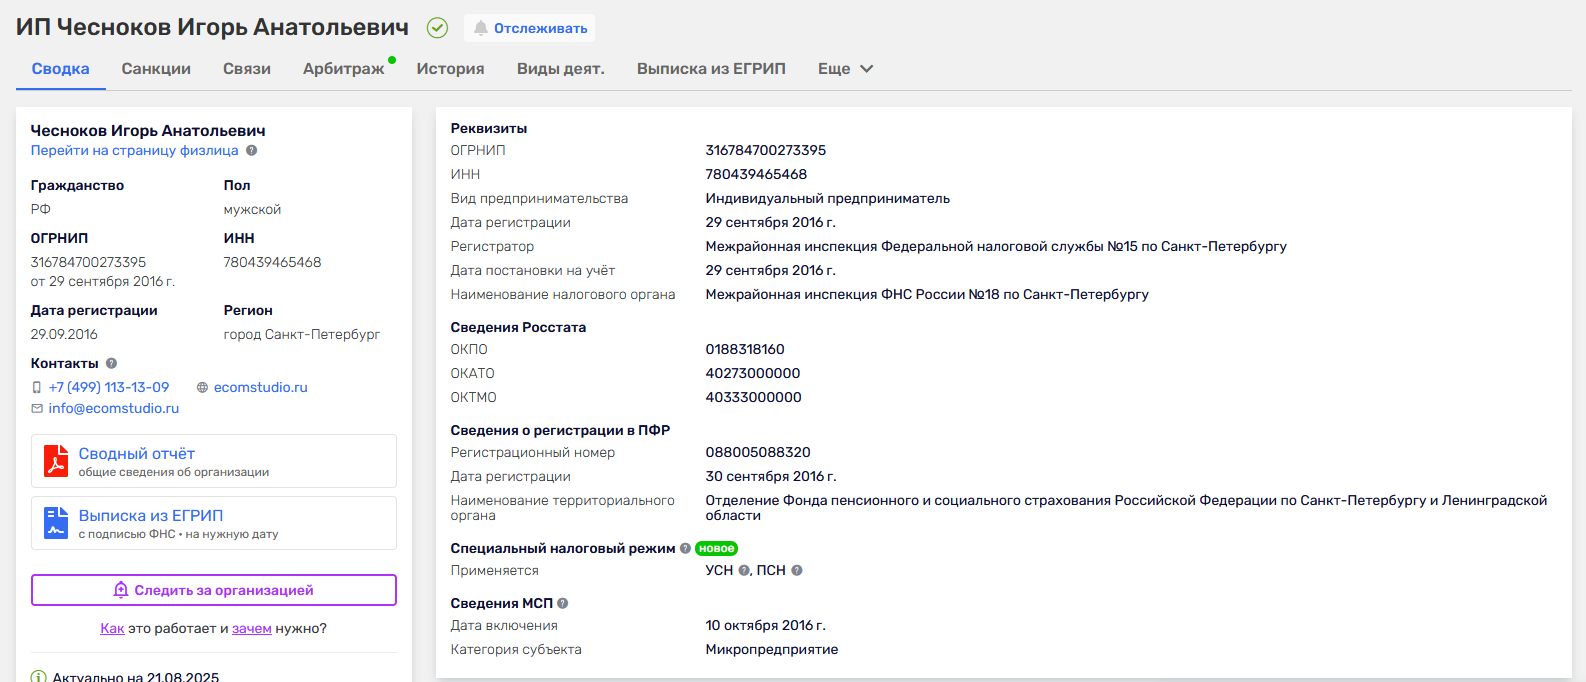Click the мужской gender value
Viewport: 1586px width, 682px height.
point(252,210)
